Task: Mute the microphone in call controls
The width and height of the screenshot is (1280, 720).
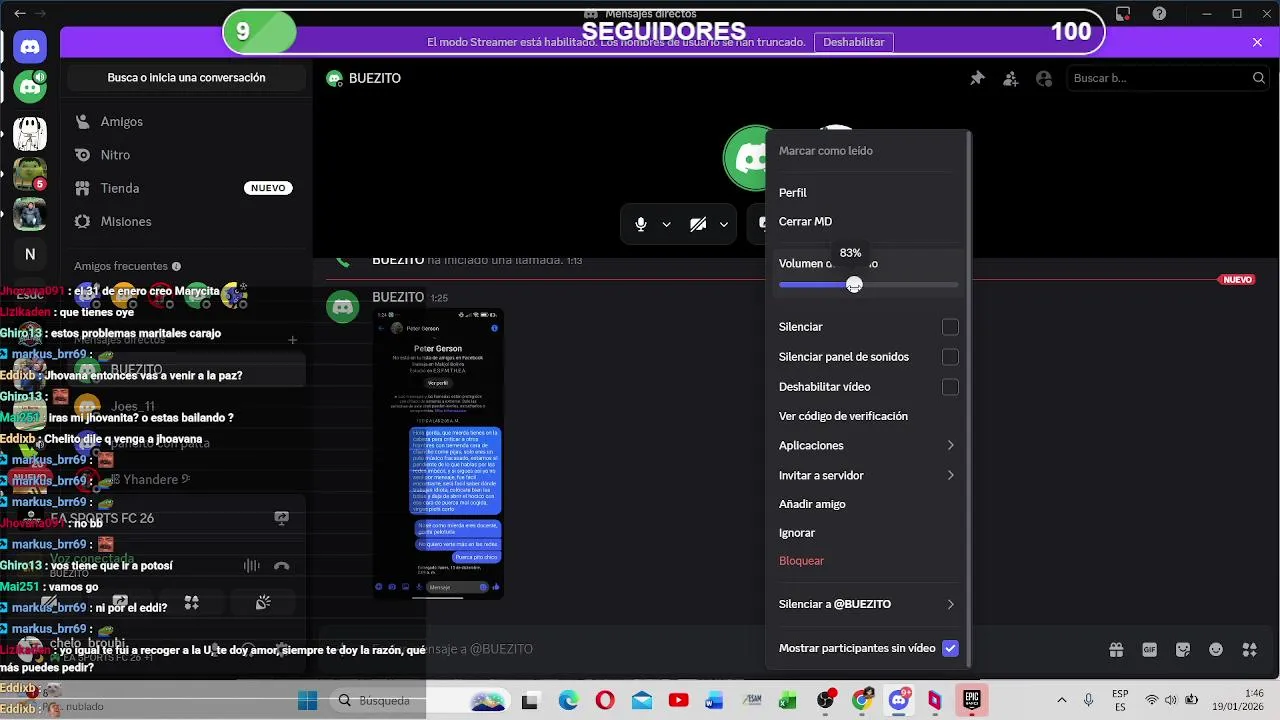Action: [x=641, y=224]
